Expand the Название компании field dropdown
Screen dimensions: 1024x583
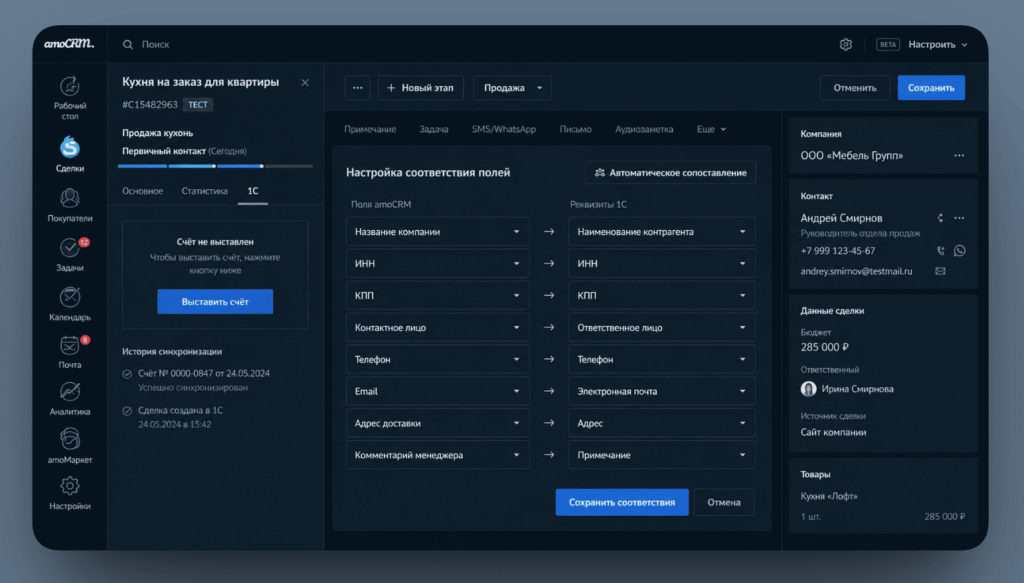437,232
